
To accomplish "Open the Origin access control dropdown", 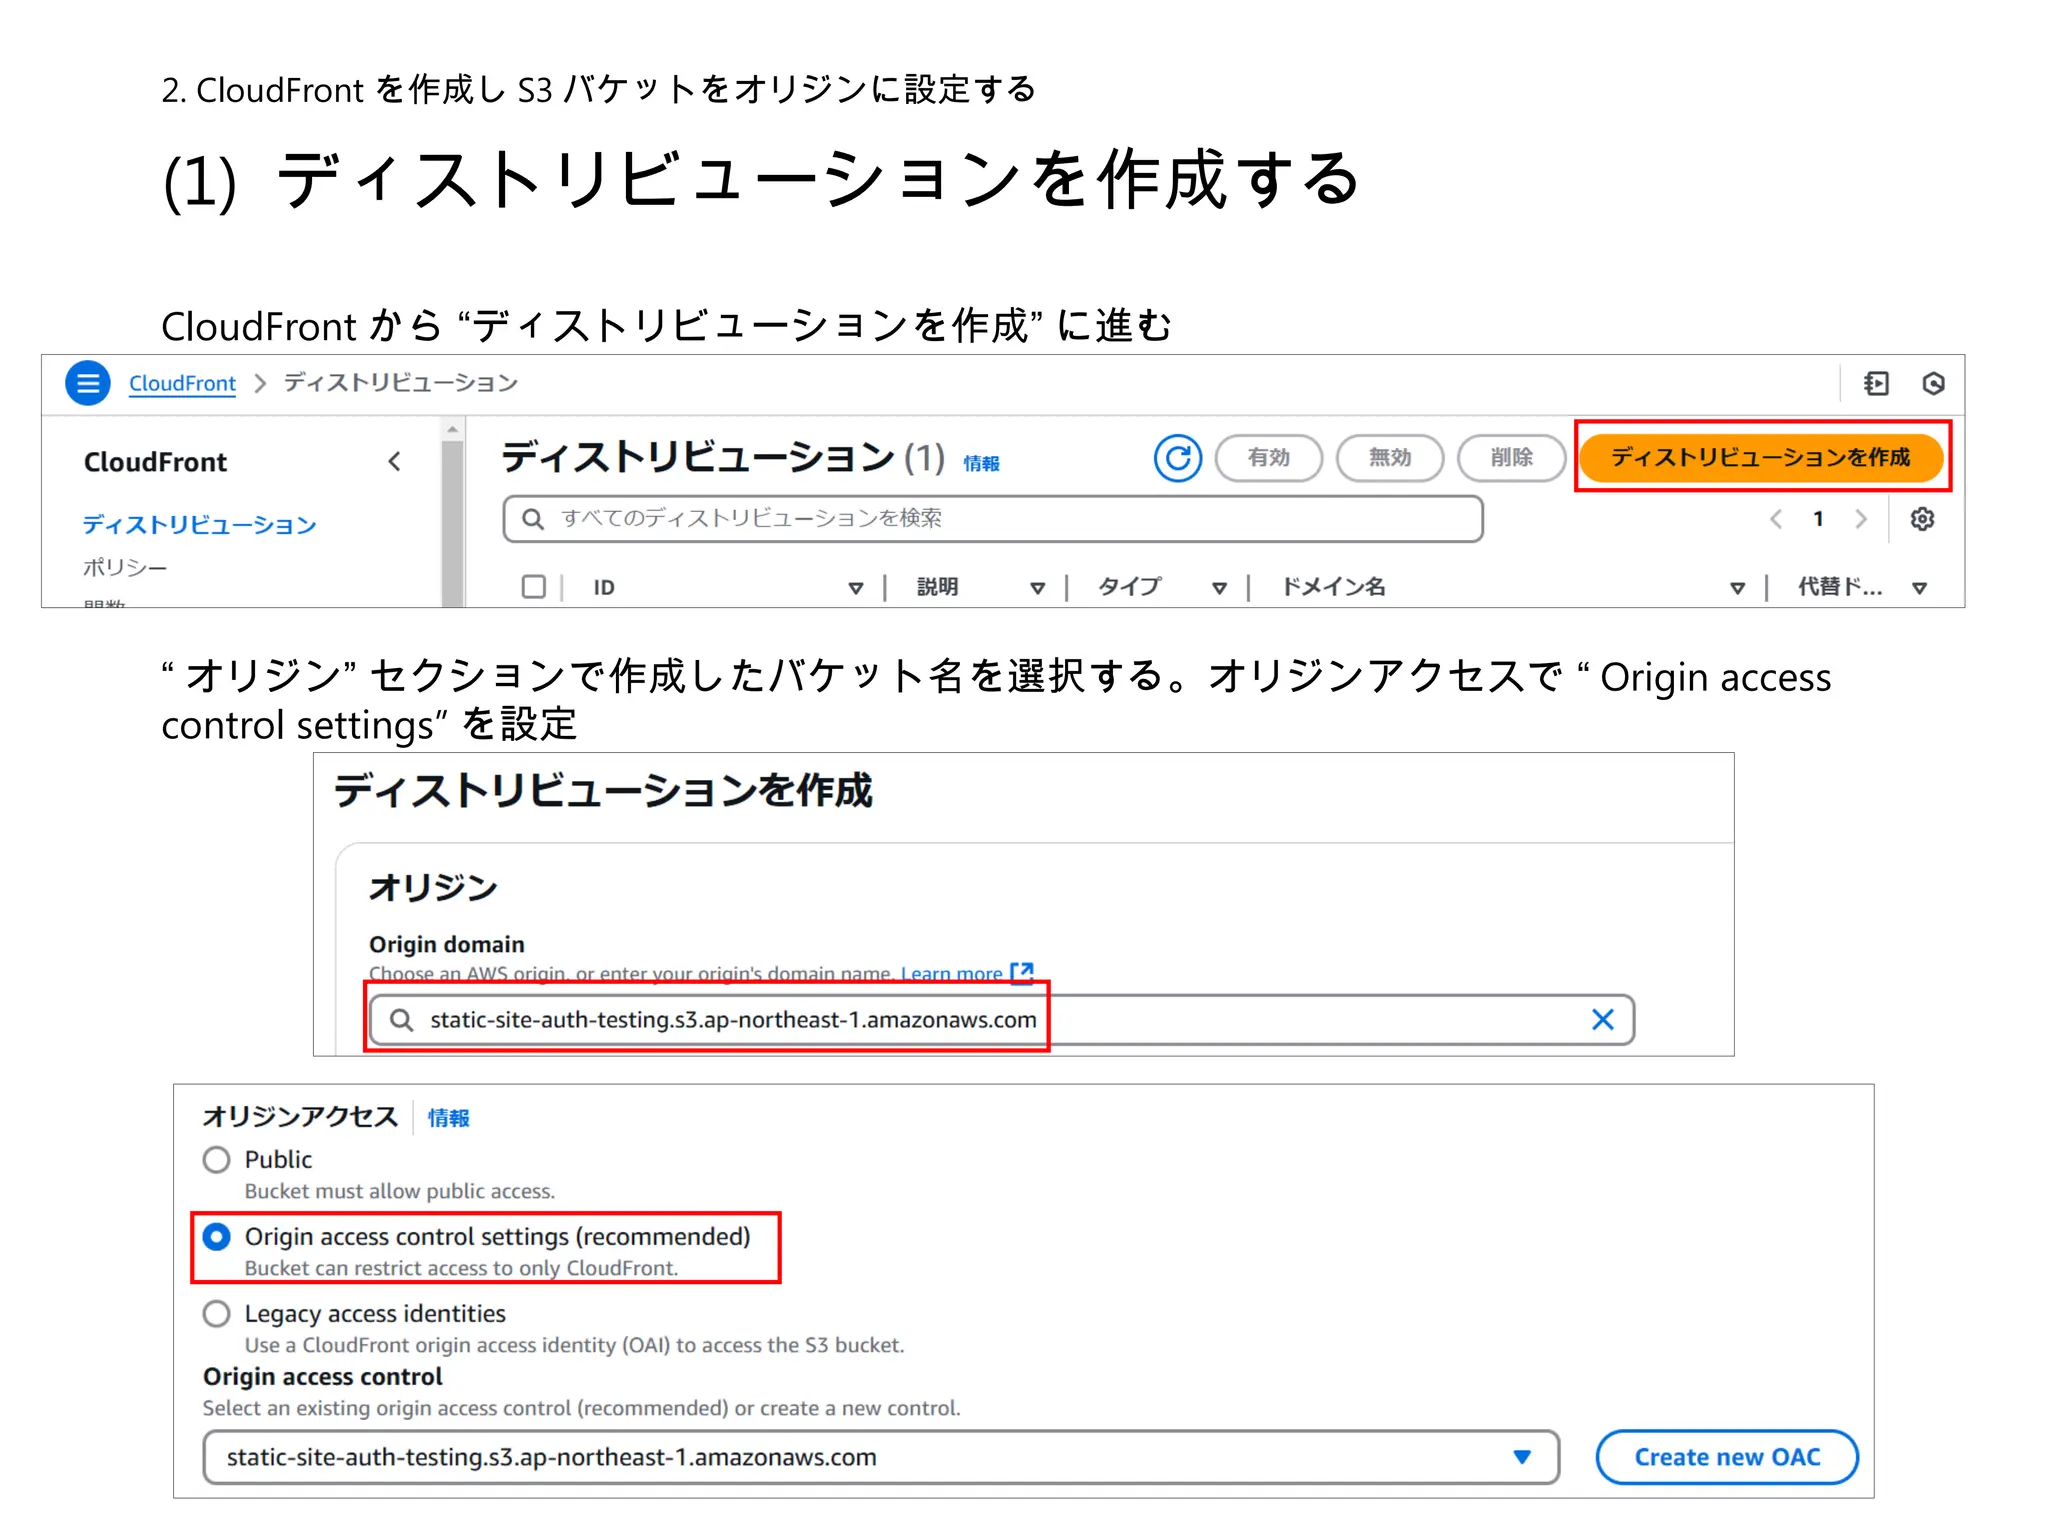I will (x=881, y=1458).
